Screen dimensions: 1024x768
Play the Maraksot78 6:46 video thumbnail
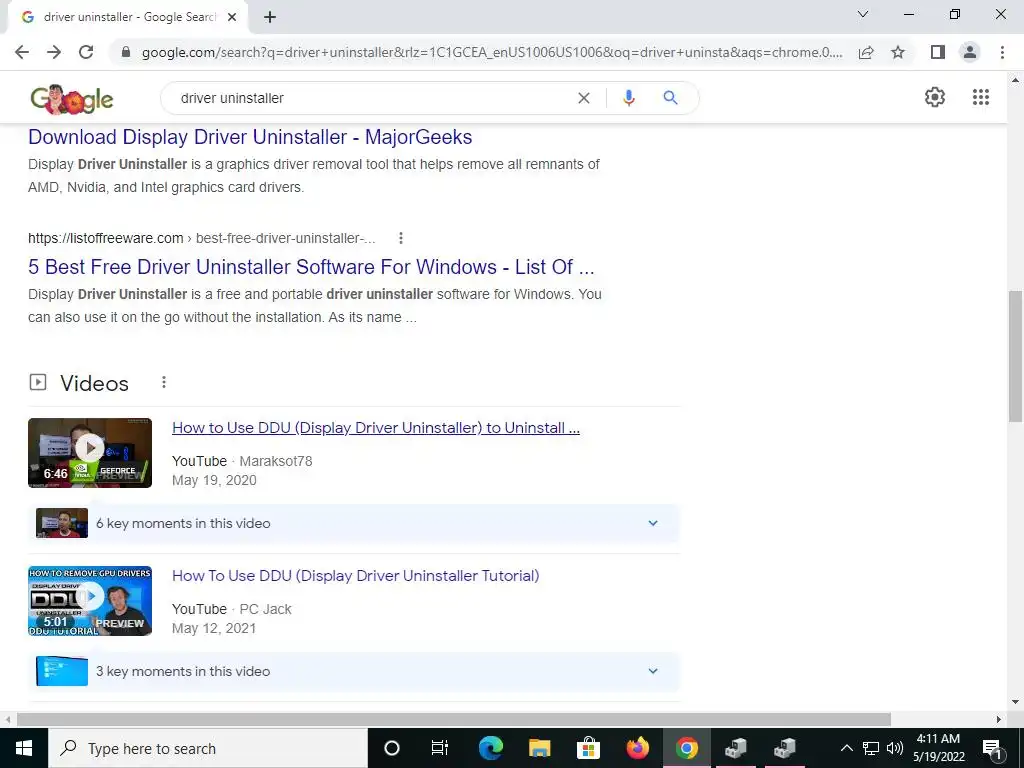[90, 453]
